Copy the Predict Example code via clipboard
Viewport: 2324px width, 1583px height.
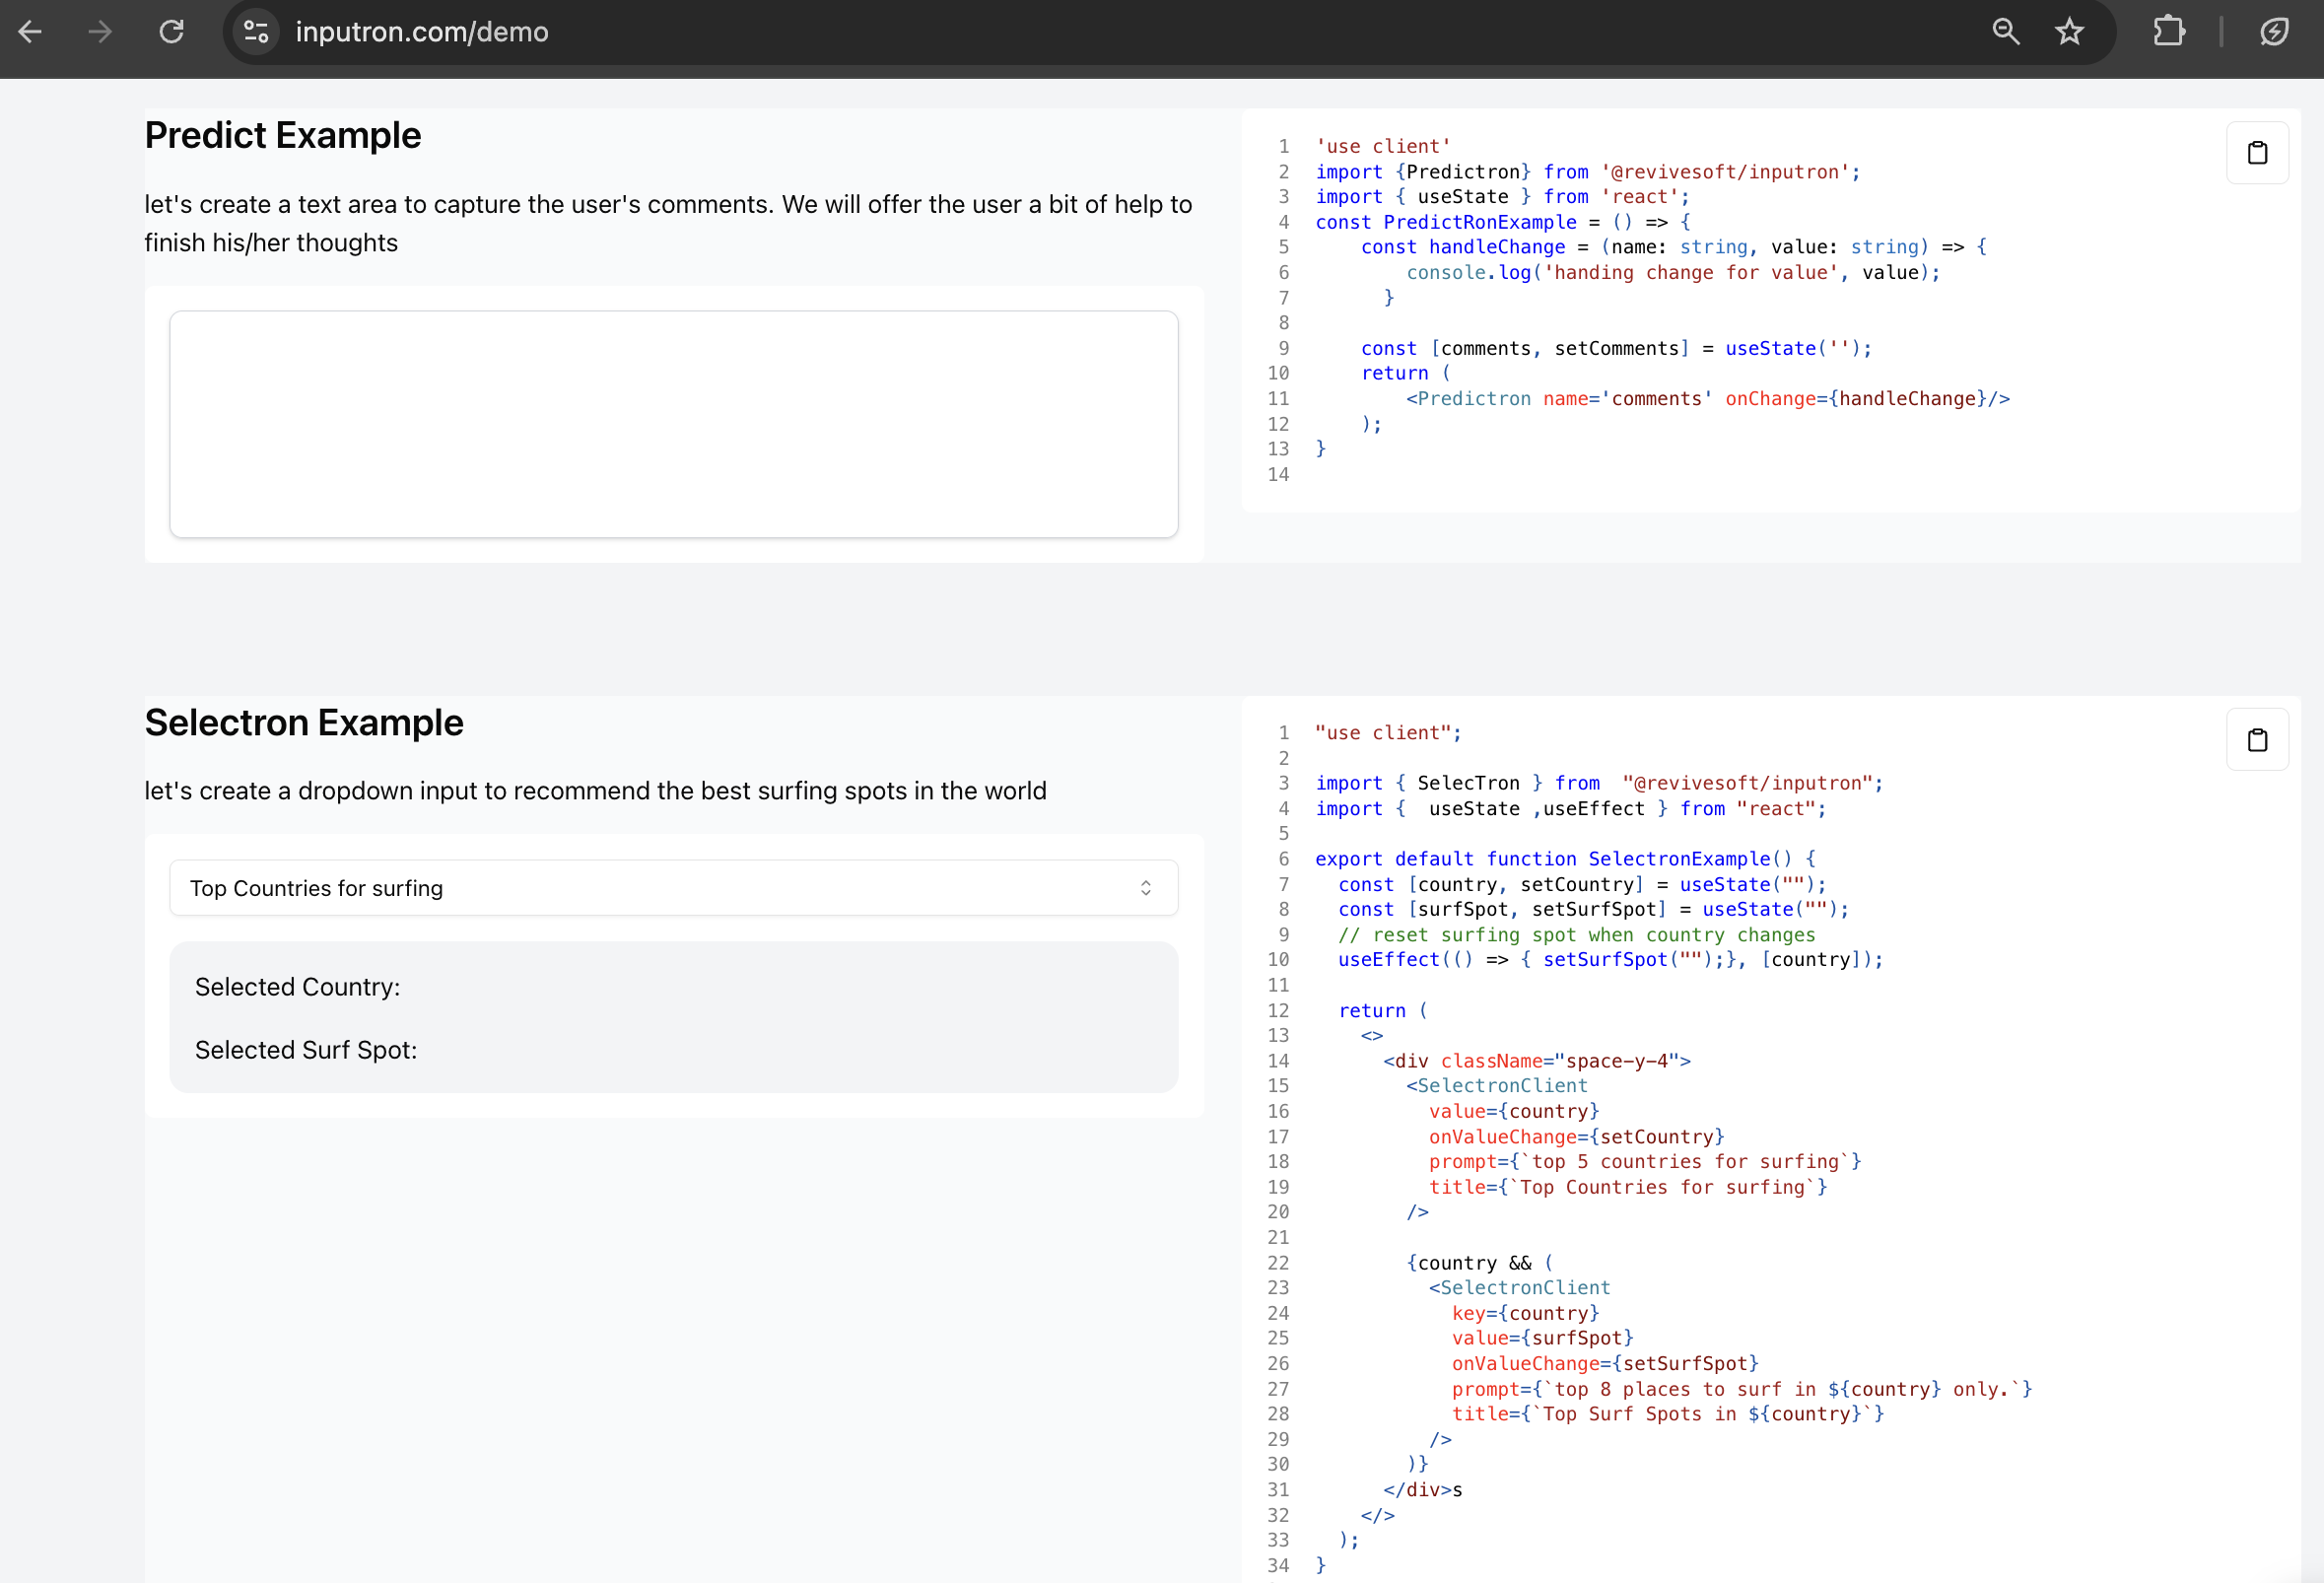tap(2256, 153)
